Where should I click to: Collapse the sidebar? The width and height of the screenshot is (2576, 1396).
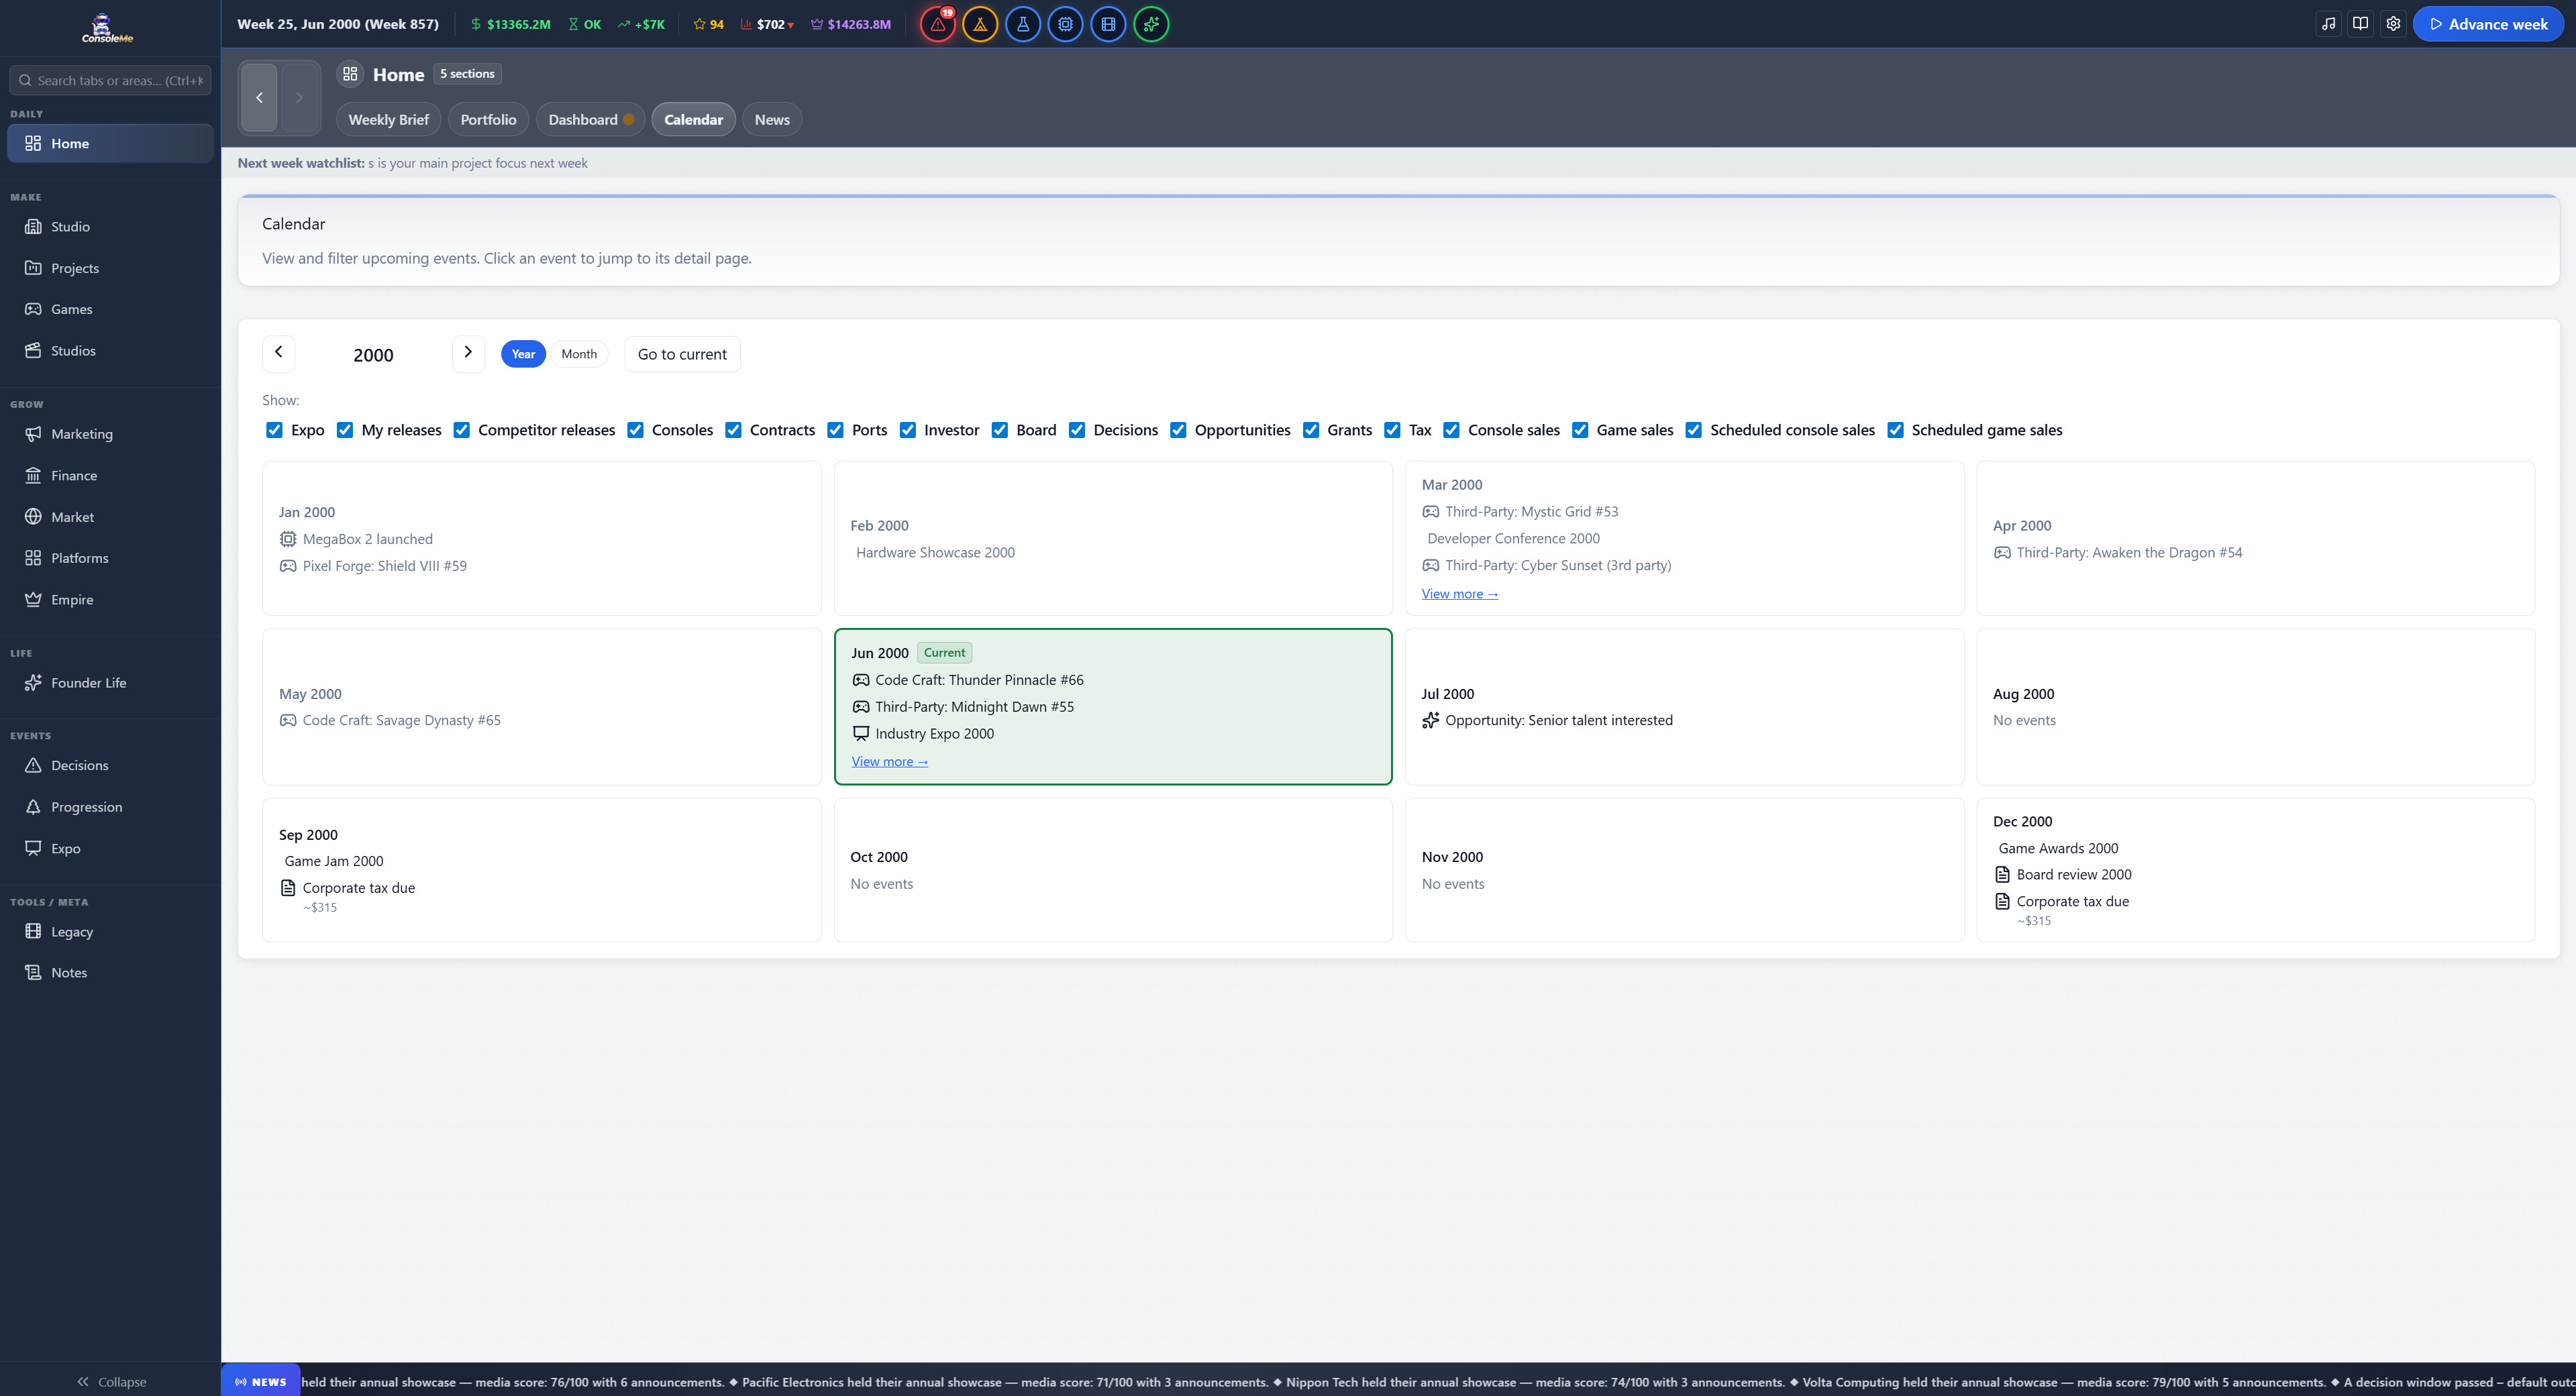pyautogui.click(x=111, y=1381)
